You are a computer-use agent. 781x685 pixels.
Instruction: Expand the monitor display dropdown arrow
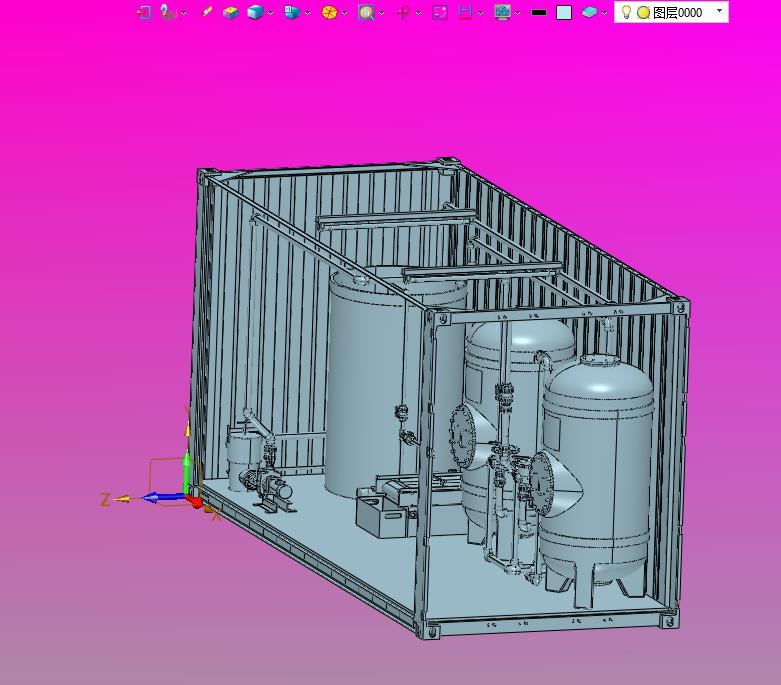tap(518, 13)
